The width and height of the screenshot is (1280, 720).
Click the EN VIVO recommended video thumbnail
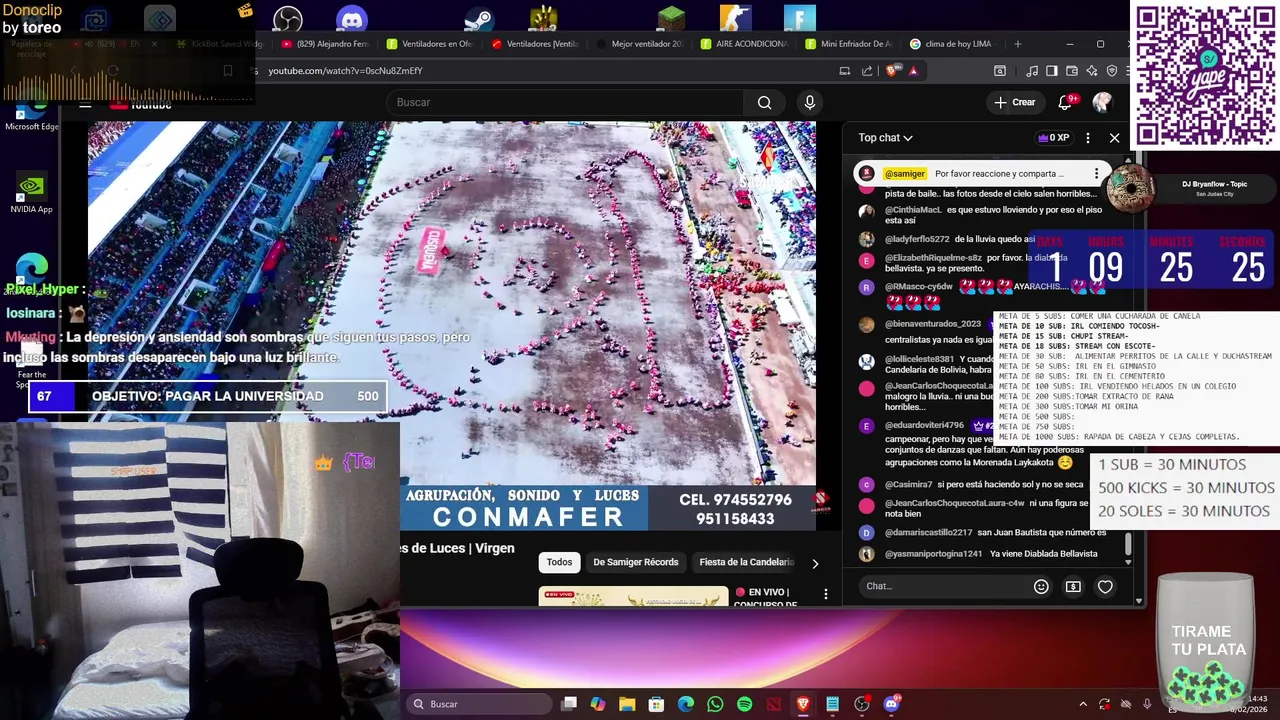pyautogui.click(x=633, y=596)
